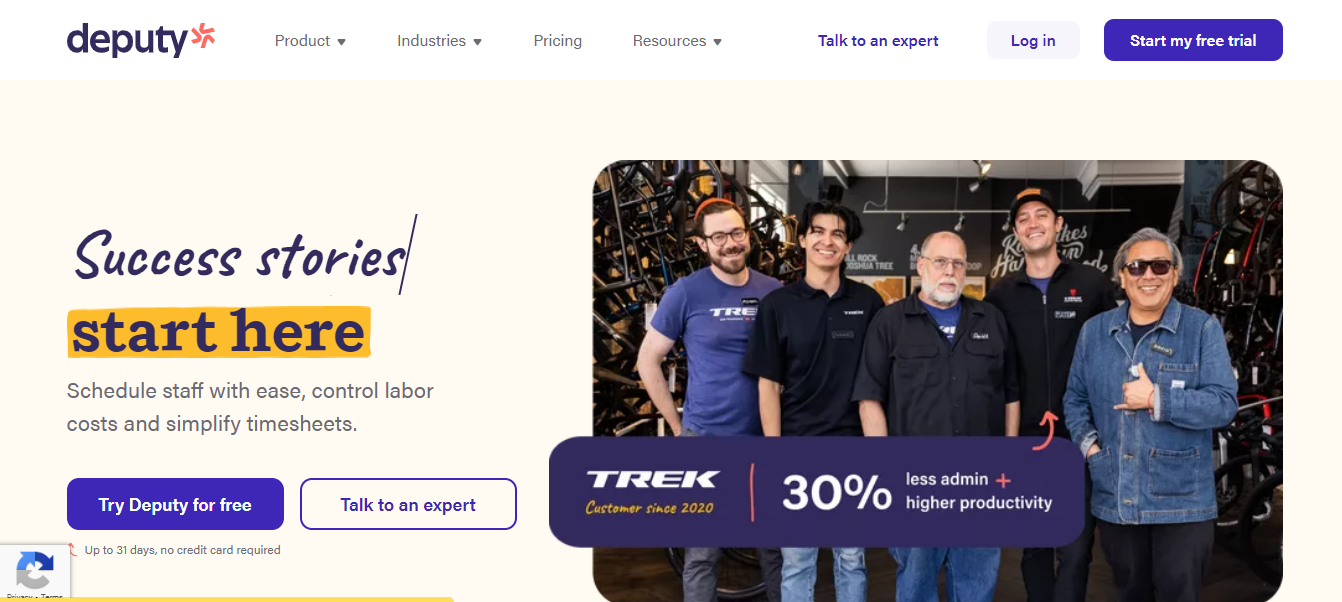Click the Deputy logo
Viewport: 1342px width, 602px height.
(x=141, y=40)
